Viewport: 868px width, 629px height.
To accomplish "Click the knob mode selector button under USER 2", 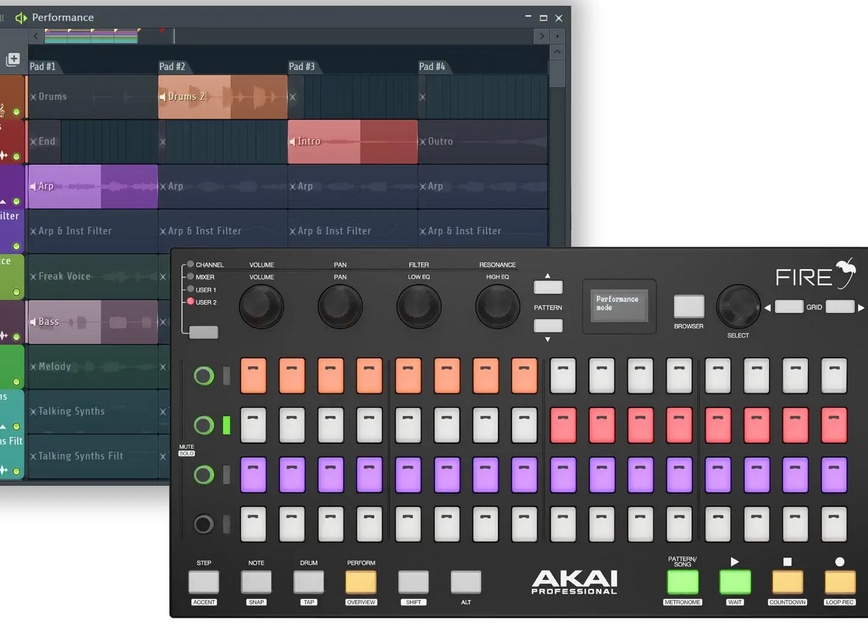I will (204, 332).
